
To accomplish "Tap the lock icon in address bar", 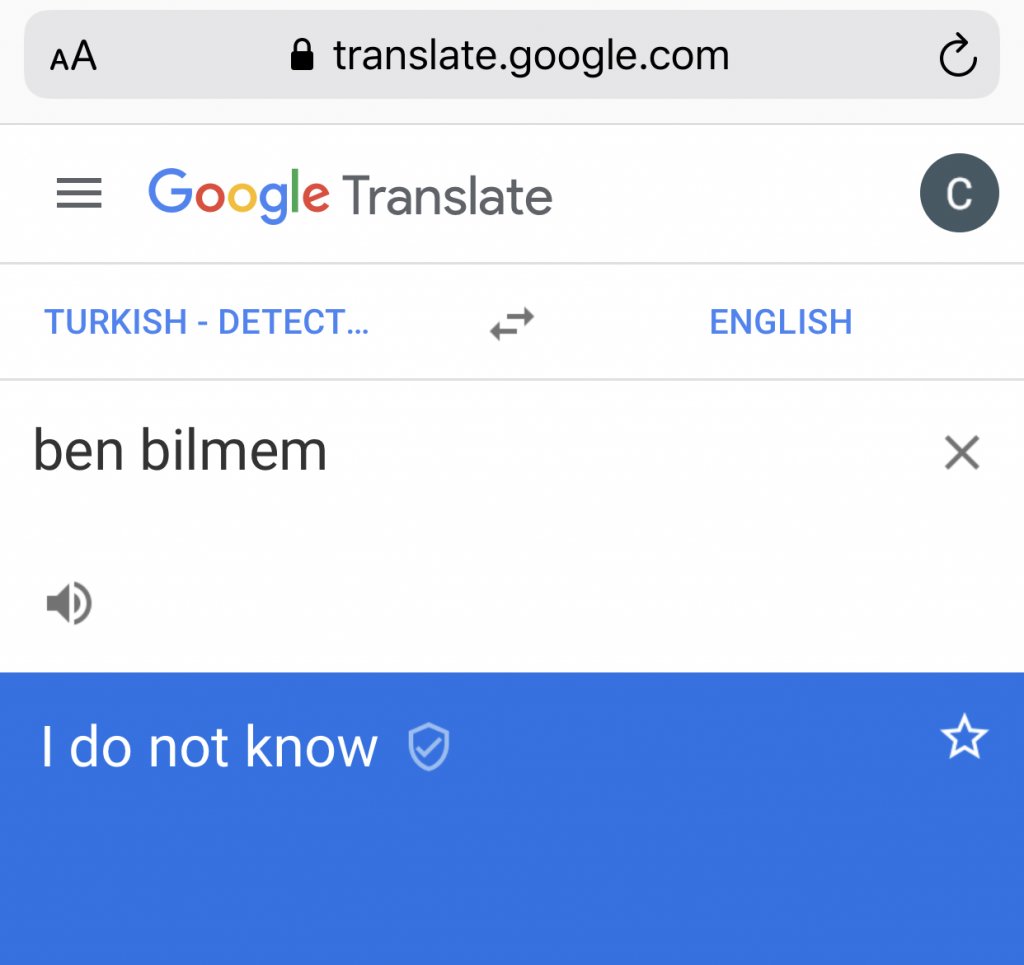I will pos(301,56).
